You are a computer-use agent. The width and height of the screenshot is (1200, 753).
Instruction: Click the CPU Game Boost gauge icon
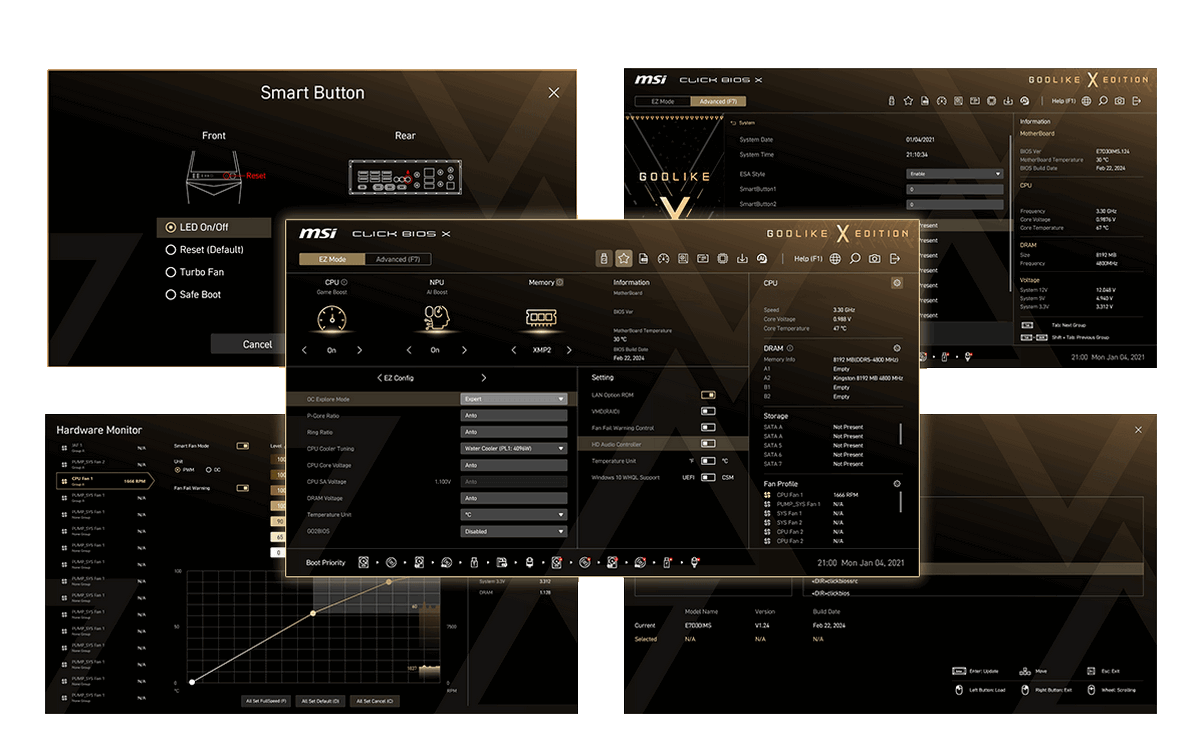point(331,318)
